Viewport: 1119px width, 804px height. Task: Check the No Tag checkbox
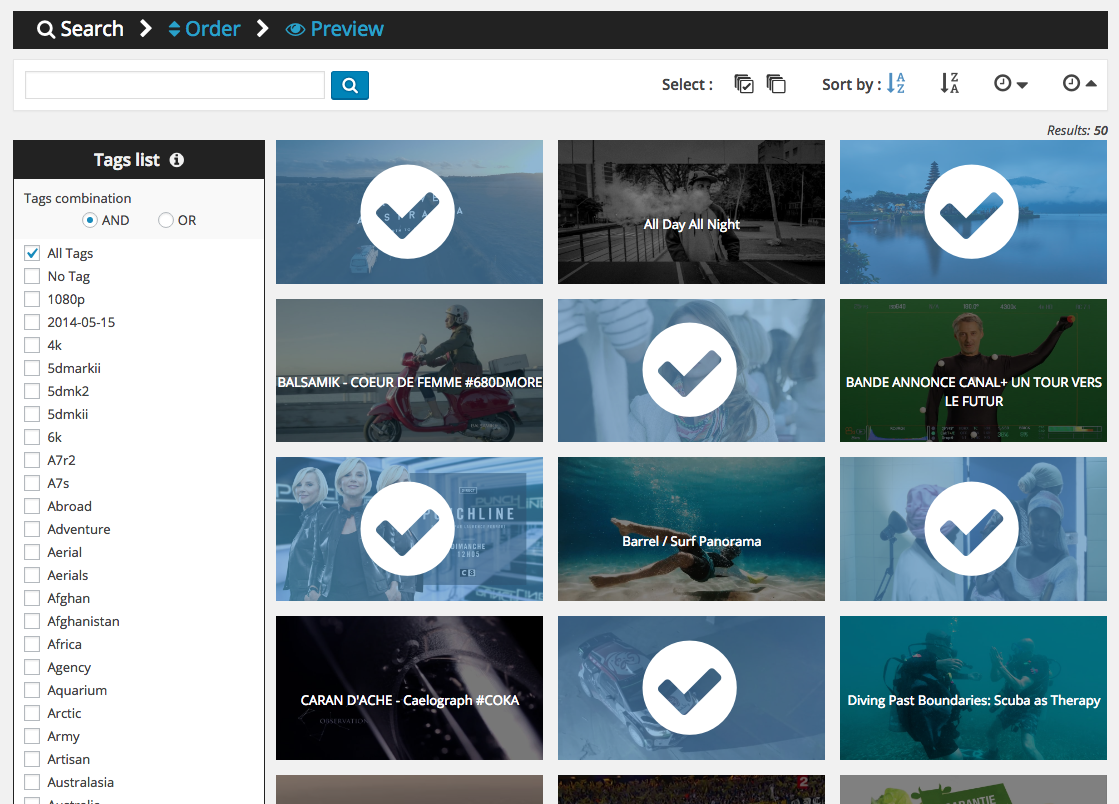tap(31, 276)
